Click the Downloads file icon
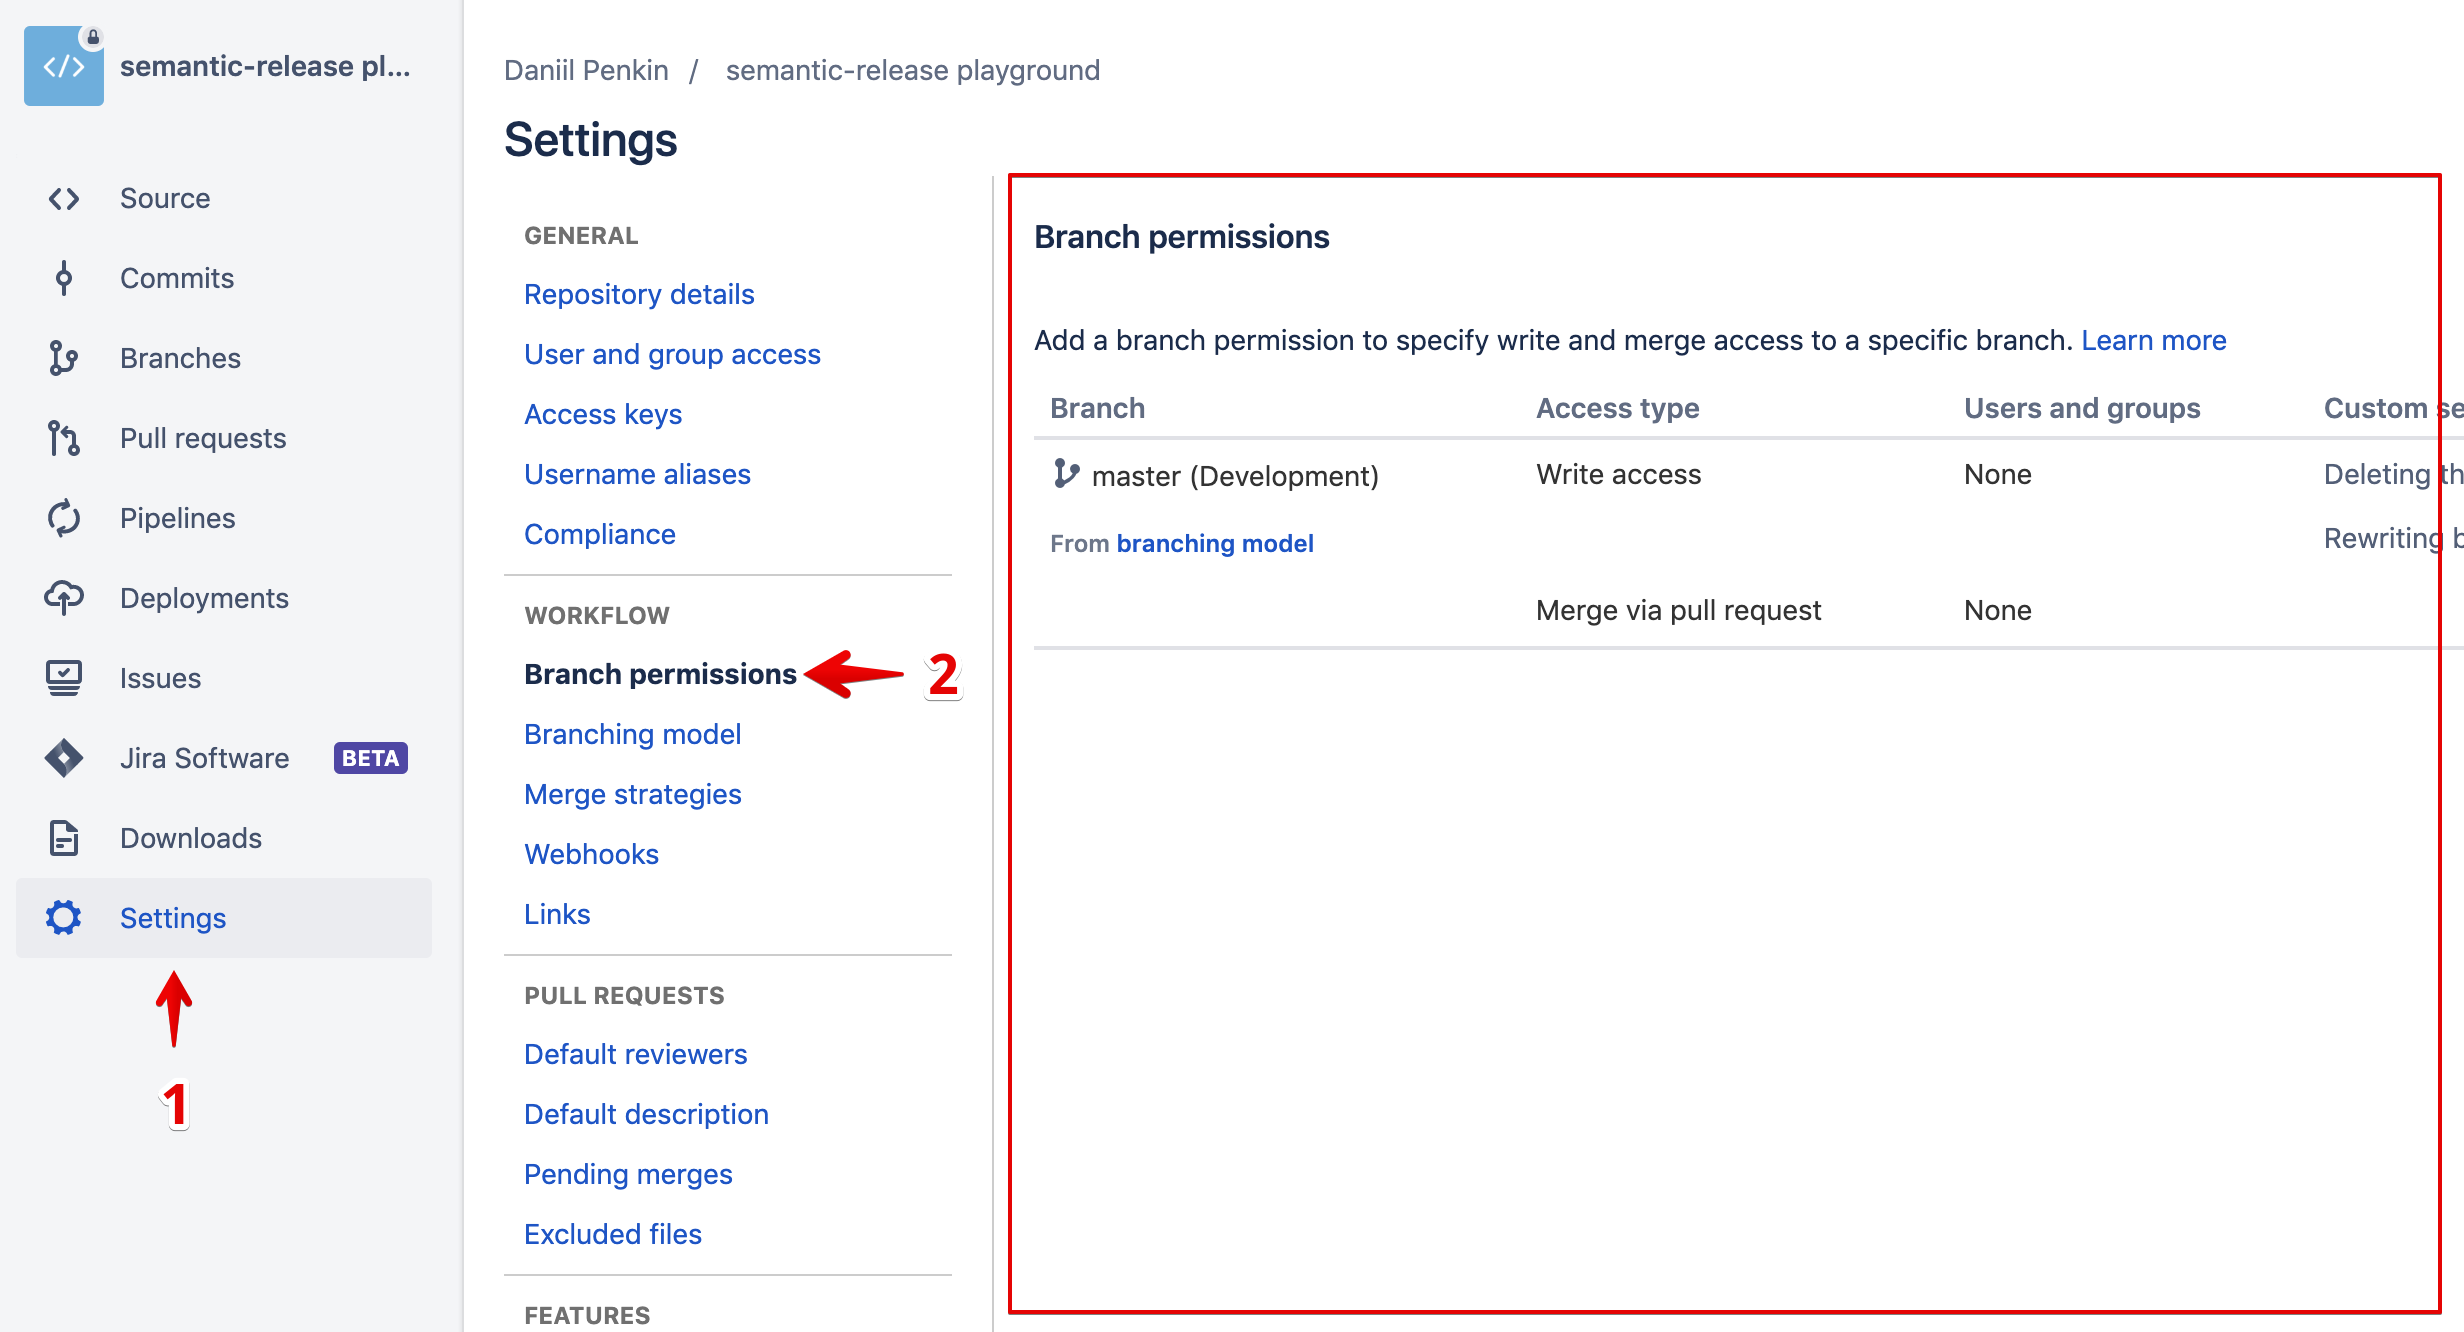The width and height of the screenshot is (2464, 1332). 64,838
